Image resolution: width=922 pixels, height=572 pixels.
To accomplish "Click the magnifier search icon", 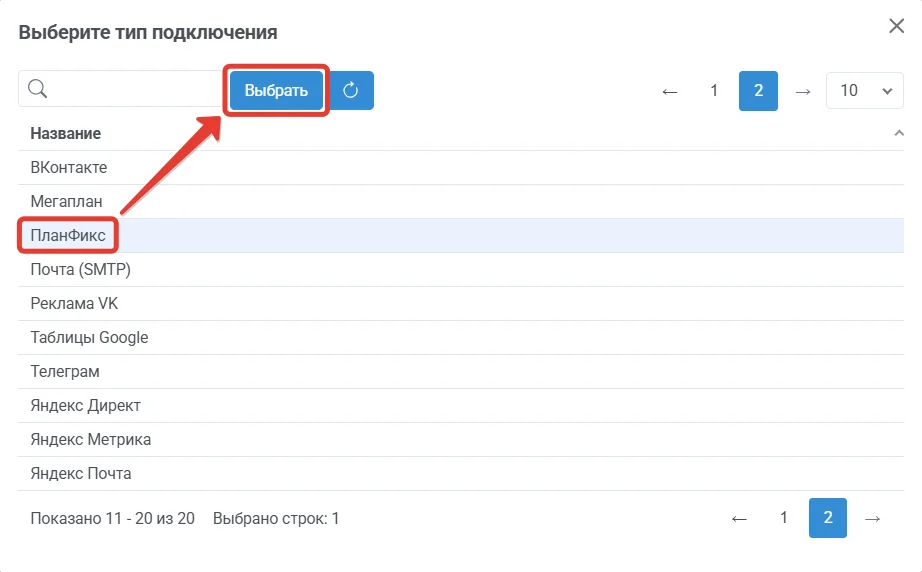I will pos(38,89).
